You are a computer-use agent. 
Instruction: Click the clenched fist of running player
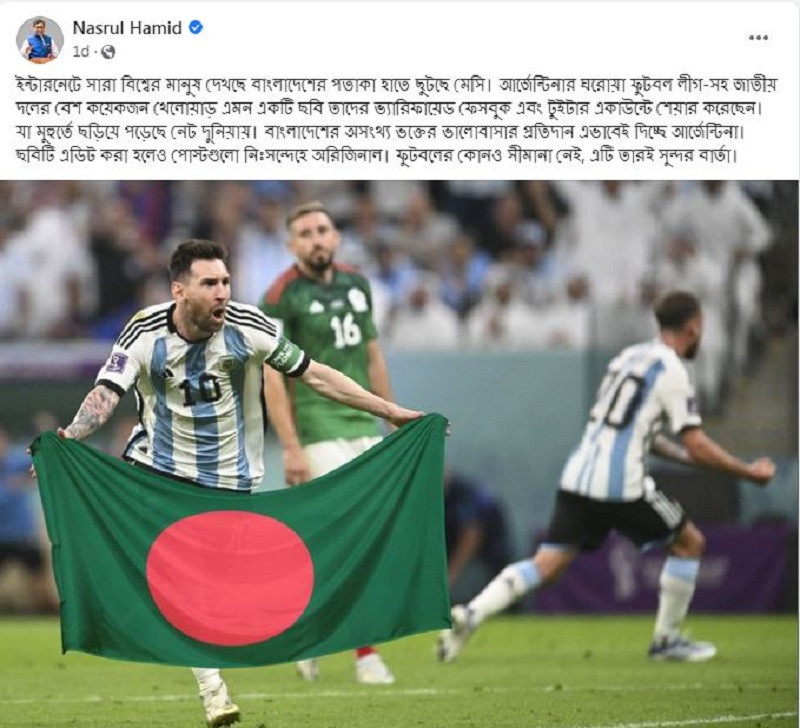pos(761,469)
